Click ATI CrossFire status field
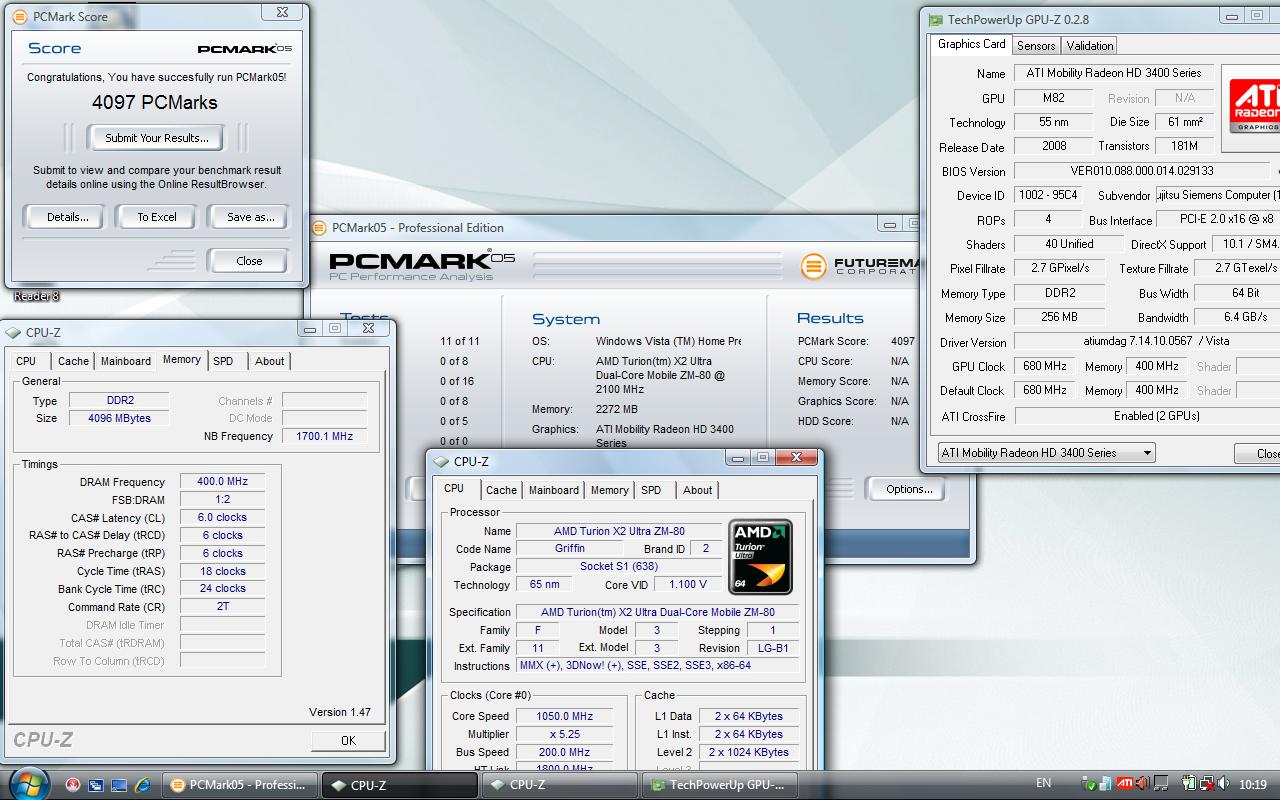Image resolution: width=1280 pixels, height=800 pixels. [x=1147, y=416]
